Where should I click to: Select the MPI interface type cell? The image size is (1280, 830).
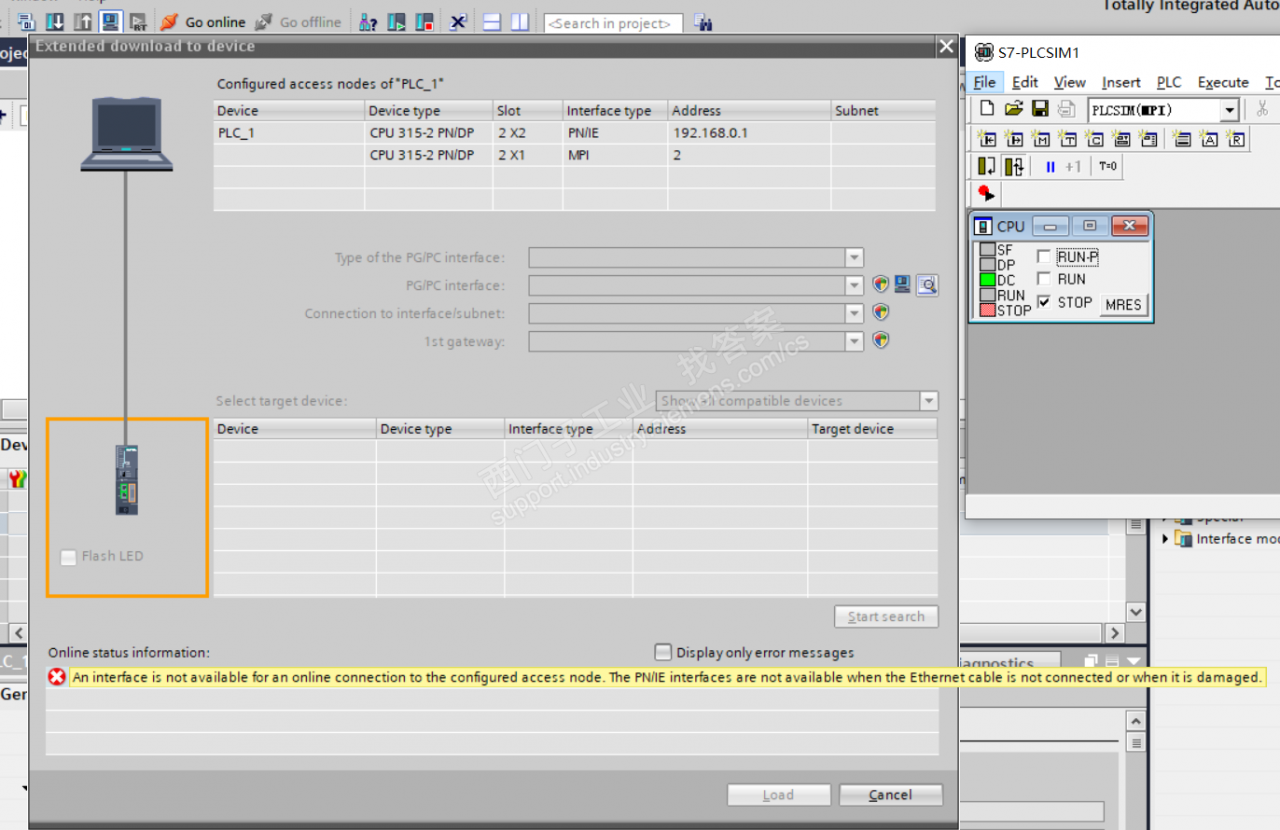pos(614,155)
